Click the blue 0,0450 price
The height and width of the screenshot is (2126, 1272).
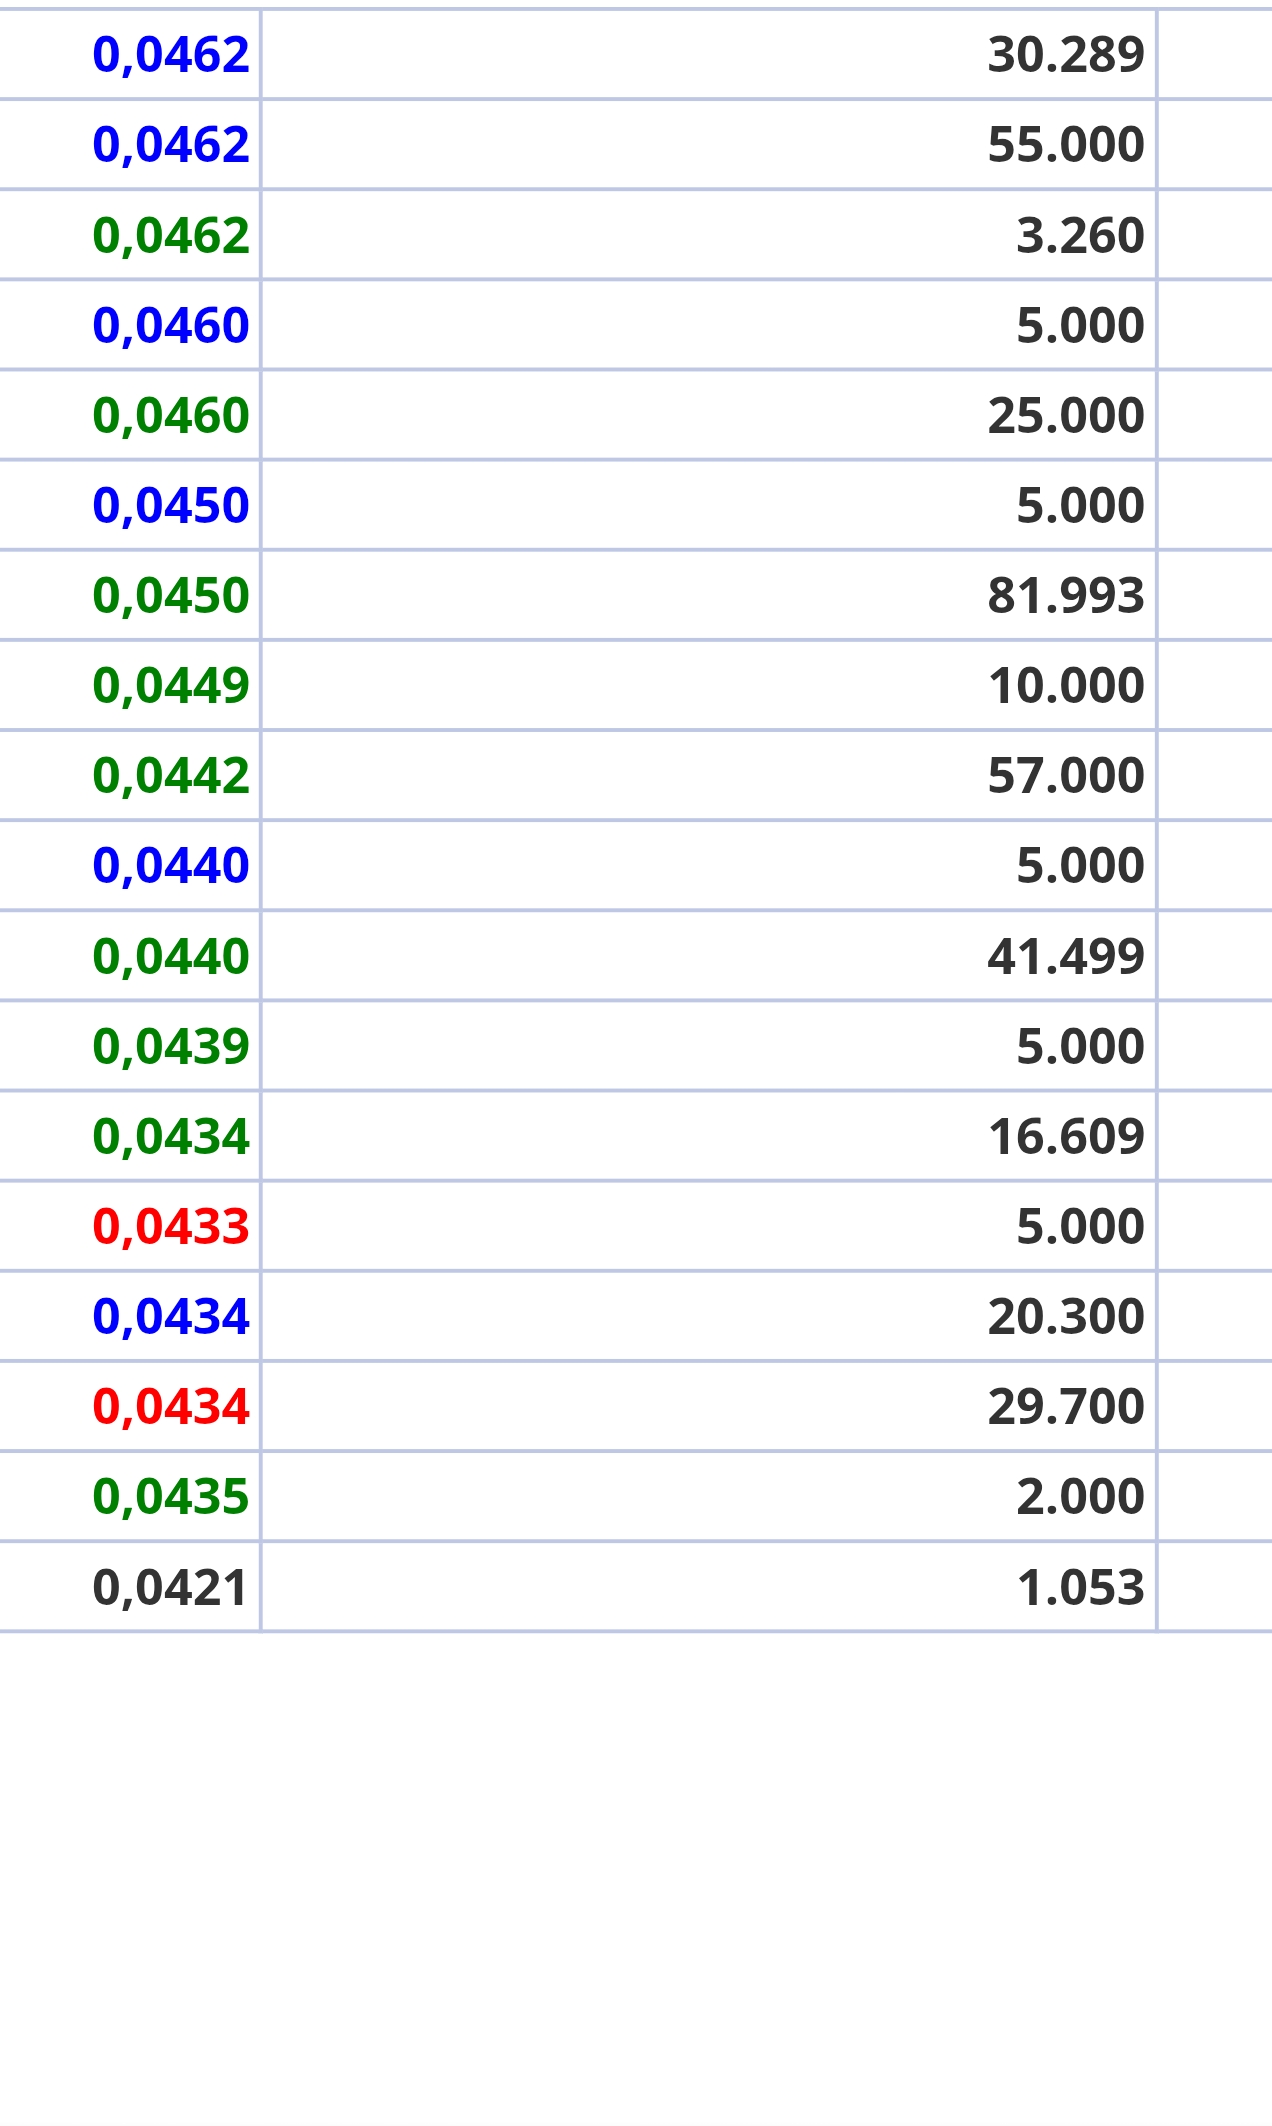pos(170,505)
